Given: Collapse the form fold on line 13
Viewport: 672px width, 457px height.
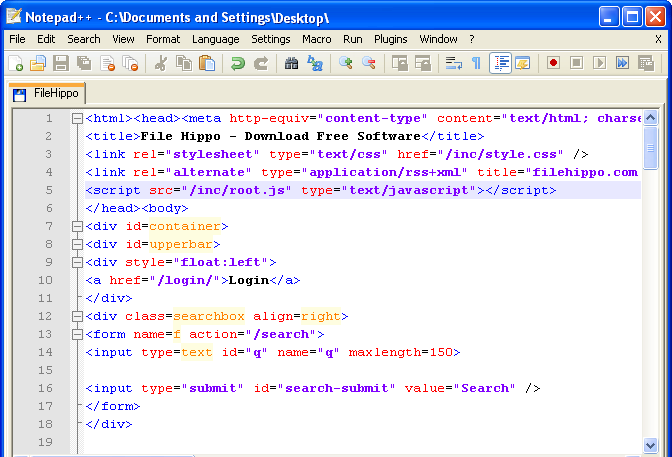Looking at the screenshot, I should coord(77,334).
